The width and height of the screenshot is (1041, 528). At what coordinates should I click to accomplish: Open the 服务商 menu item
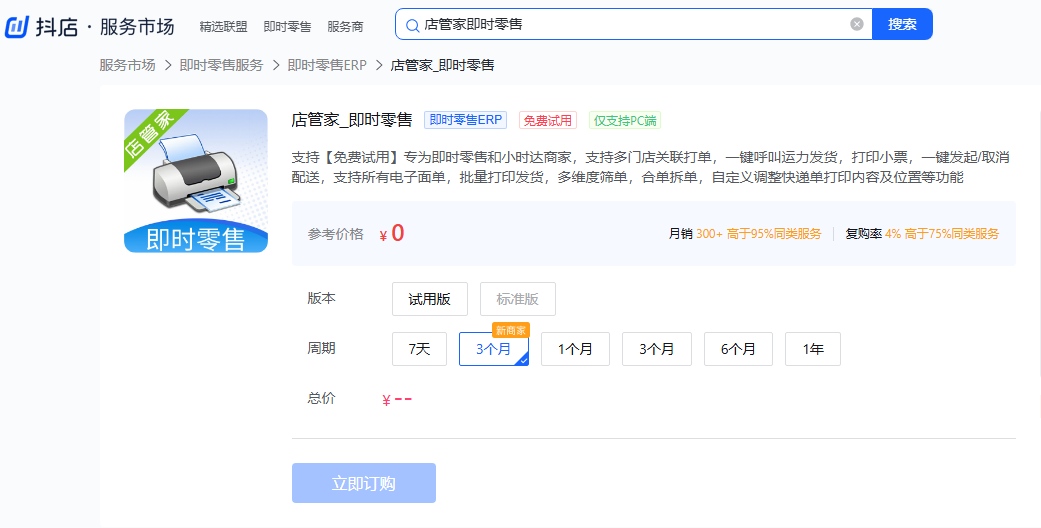pos(345,27)
